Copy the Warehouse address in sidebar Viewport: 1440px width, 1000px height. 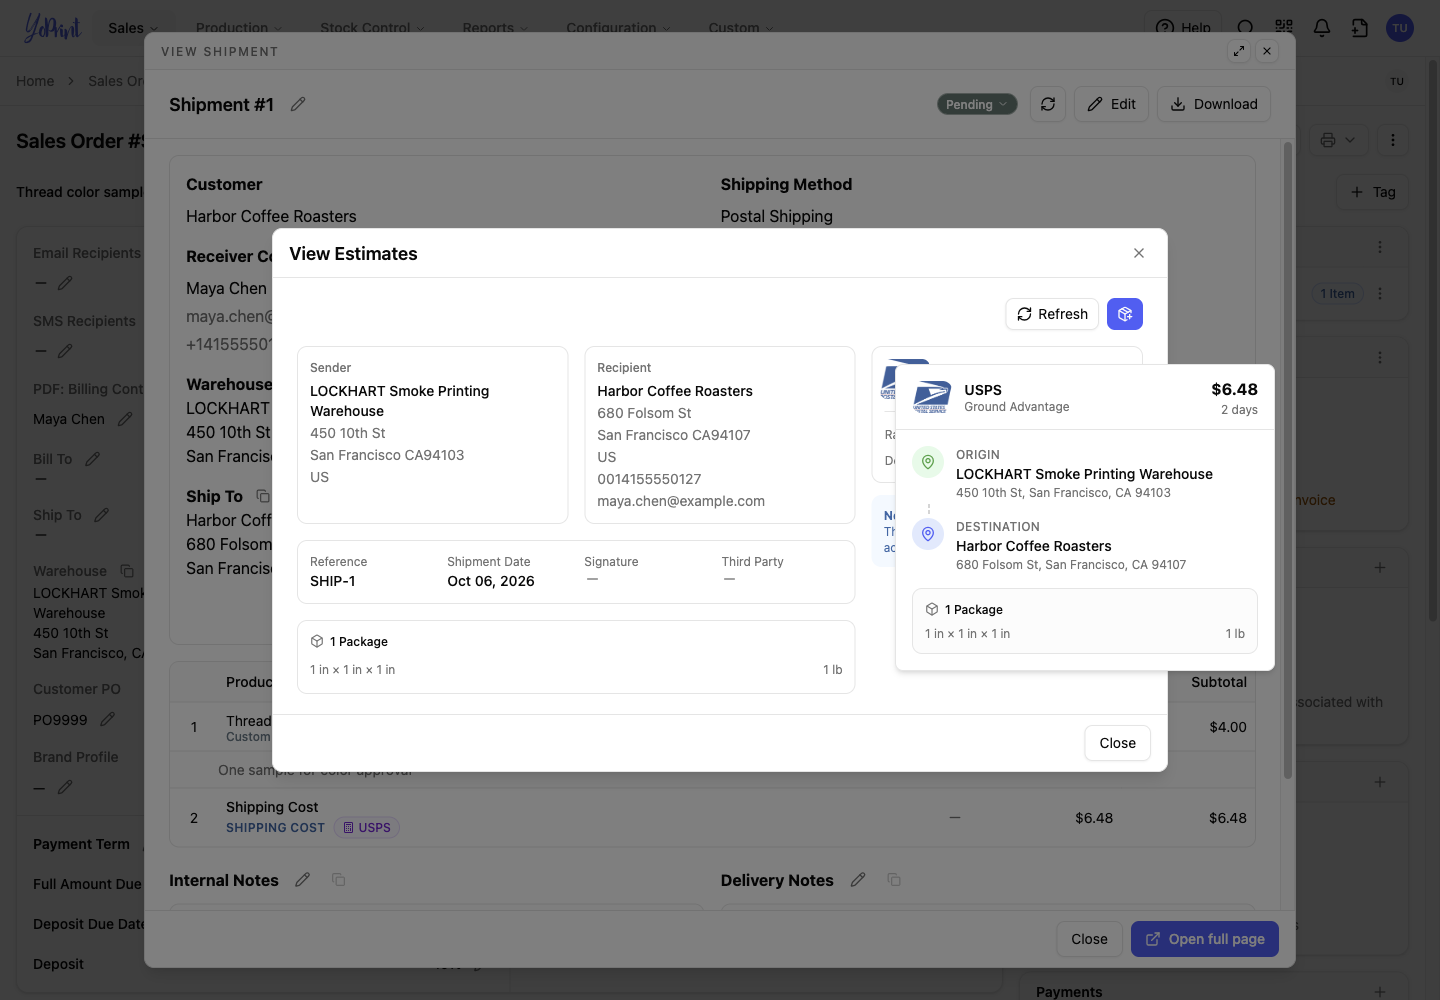point(127,571)
